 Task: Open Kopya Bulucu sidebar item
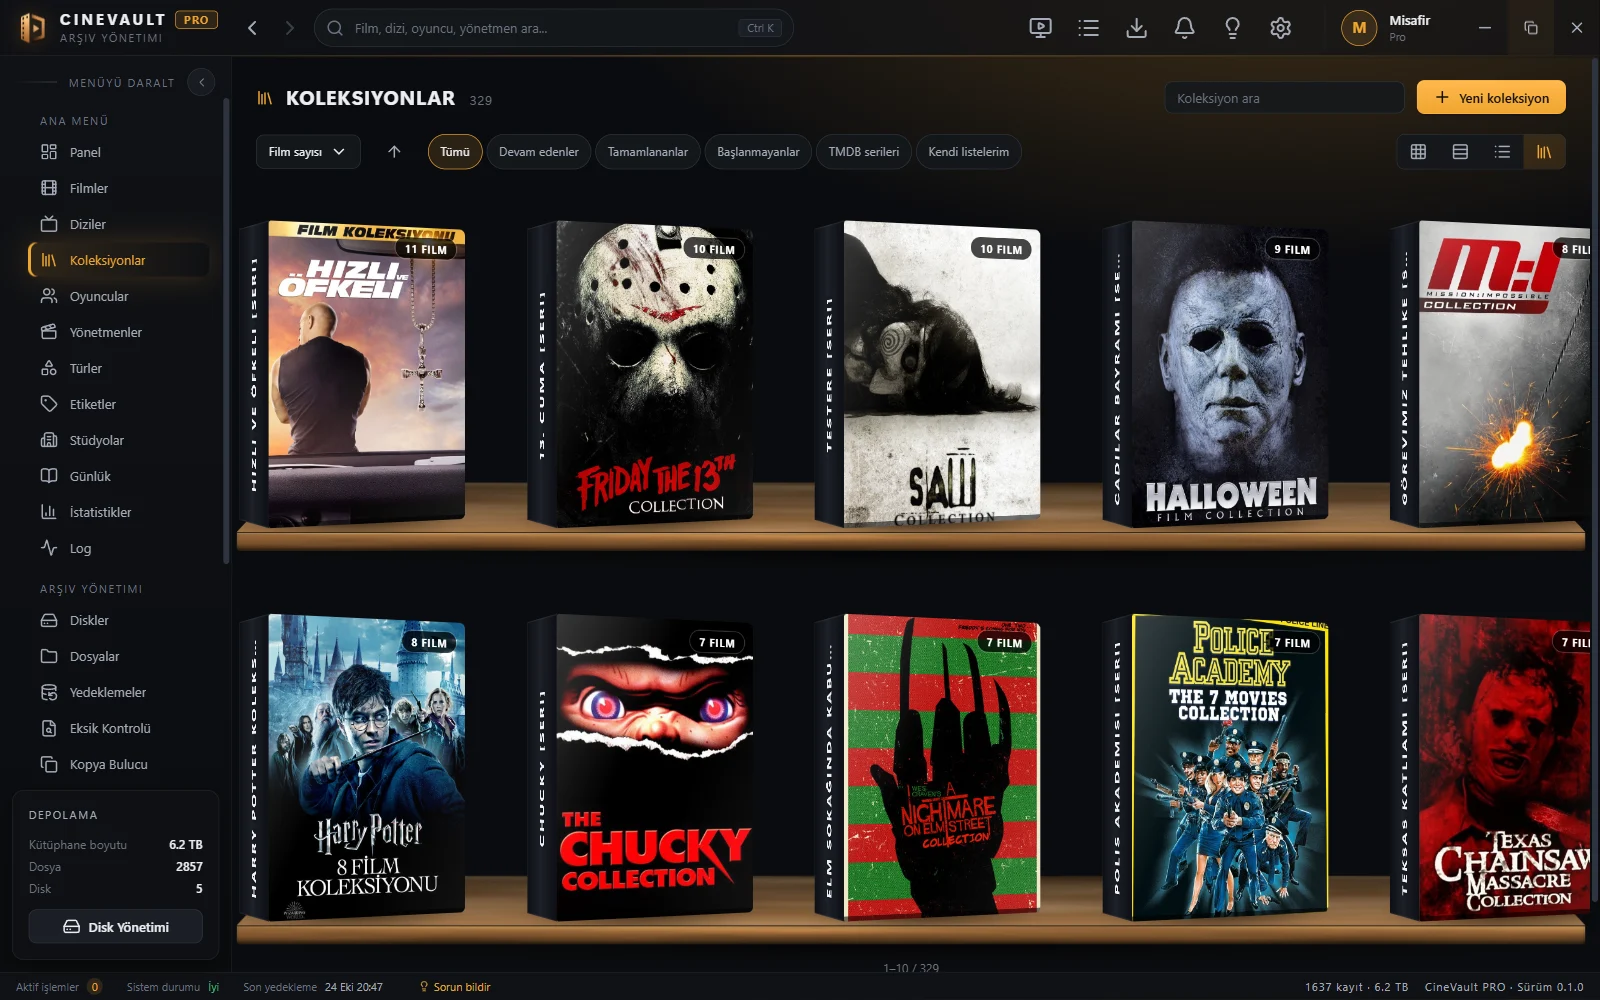point(119,764)
